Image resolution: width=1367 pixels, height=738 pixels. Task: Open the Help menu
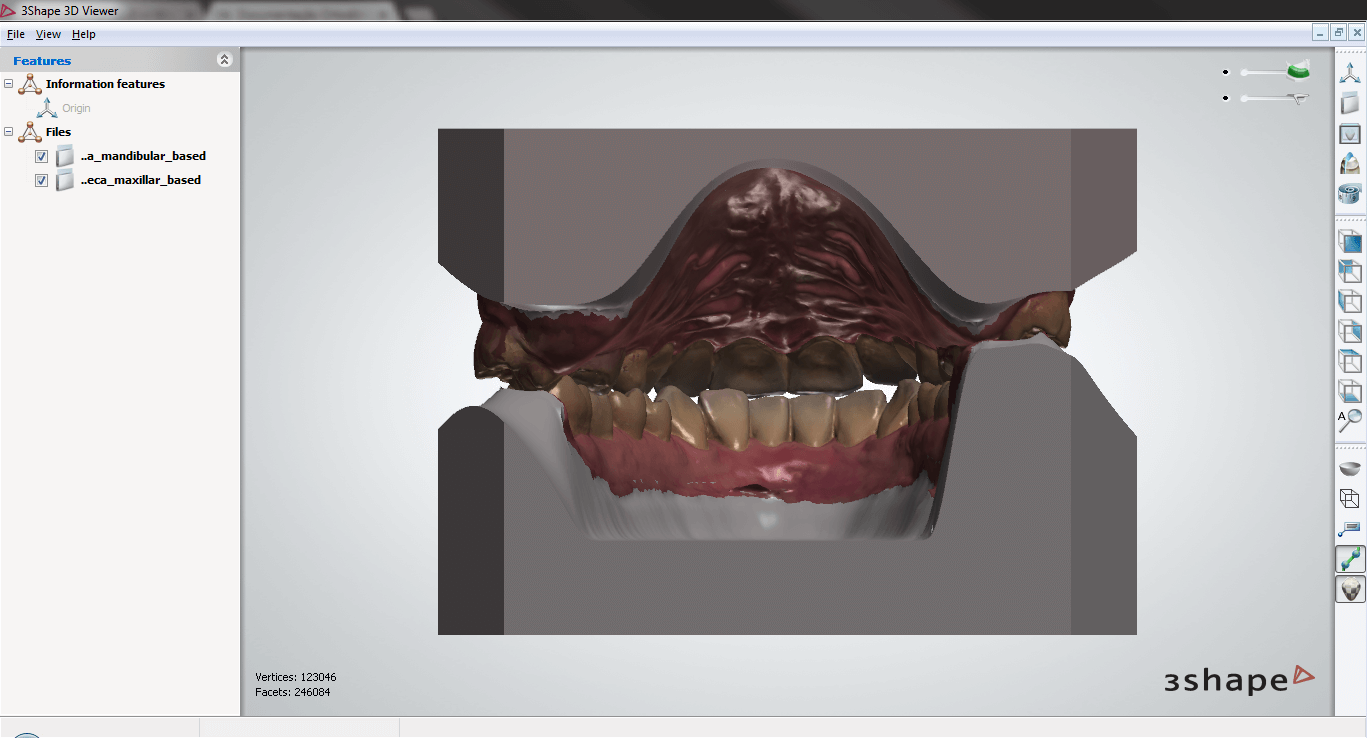[84, 34]
